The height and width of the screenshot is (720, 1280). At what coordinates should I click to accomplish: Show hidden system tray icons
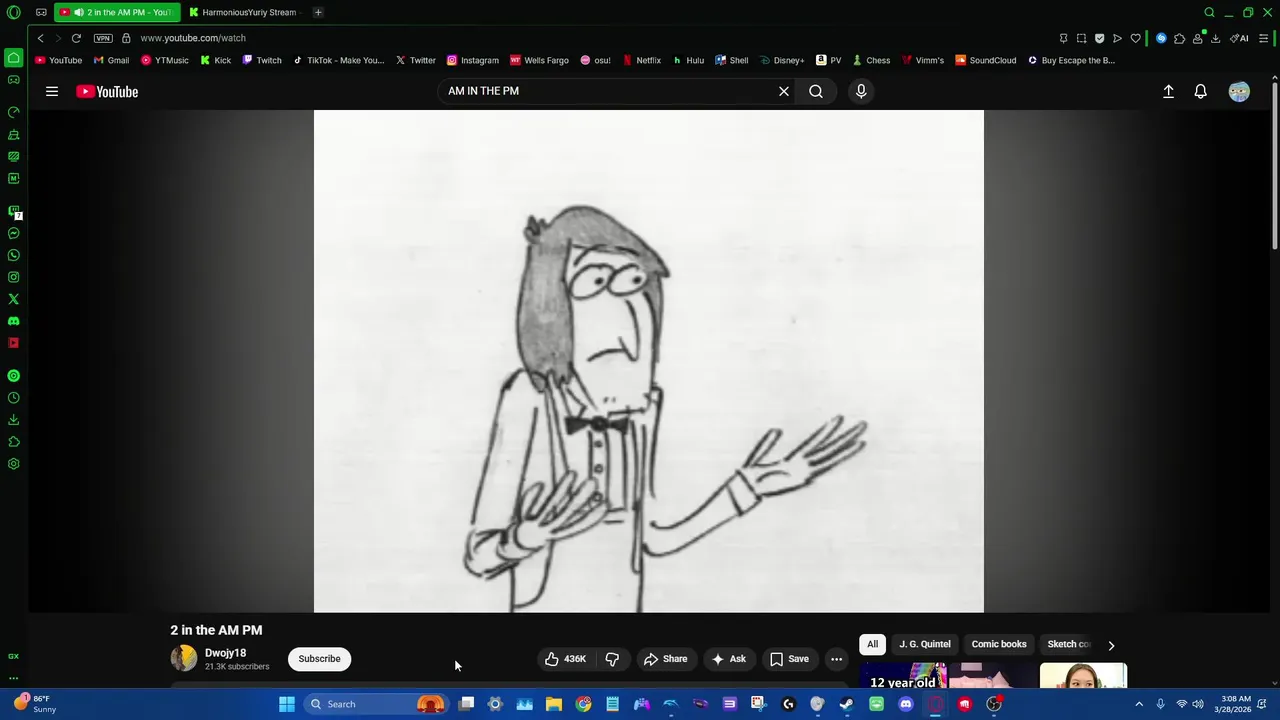click(x=1138, y=704)
